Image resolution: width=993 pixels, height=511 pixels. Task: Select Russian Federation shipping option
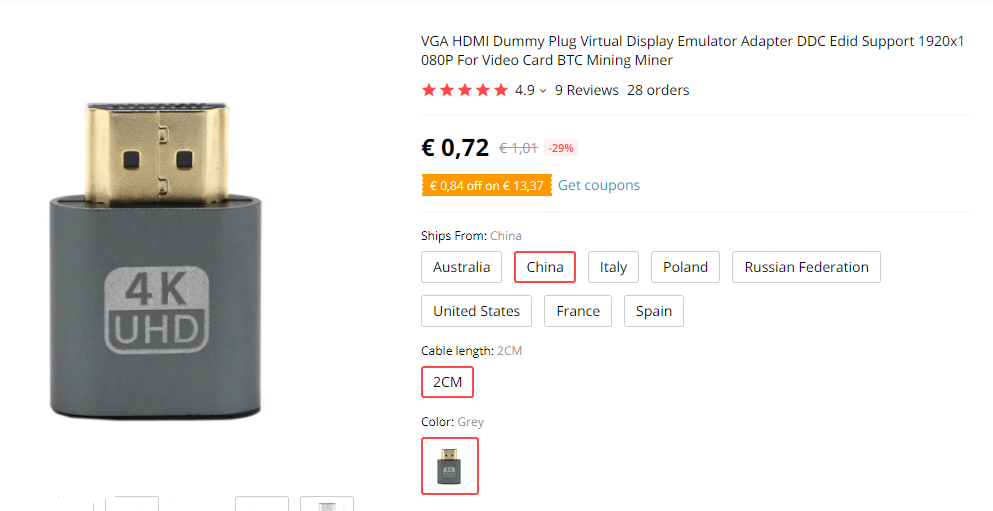806,267
